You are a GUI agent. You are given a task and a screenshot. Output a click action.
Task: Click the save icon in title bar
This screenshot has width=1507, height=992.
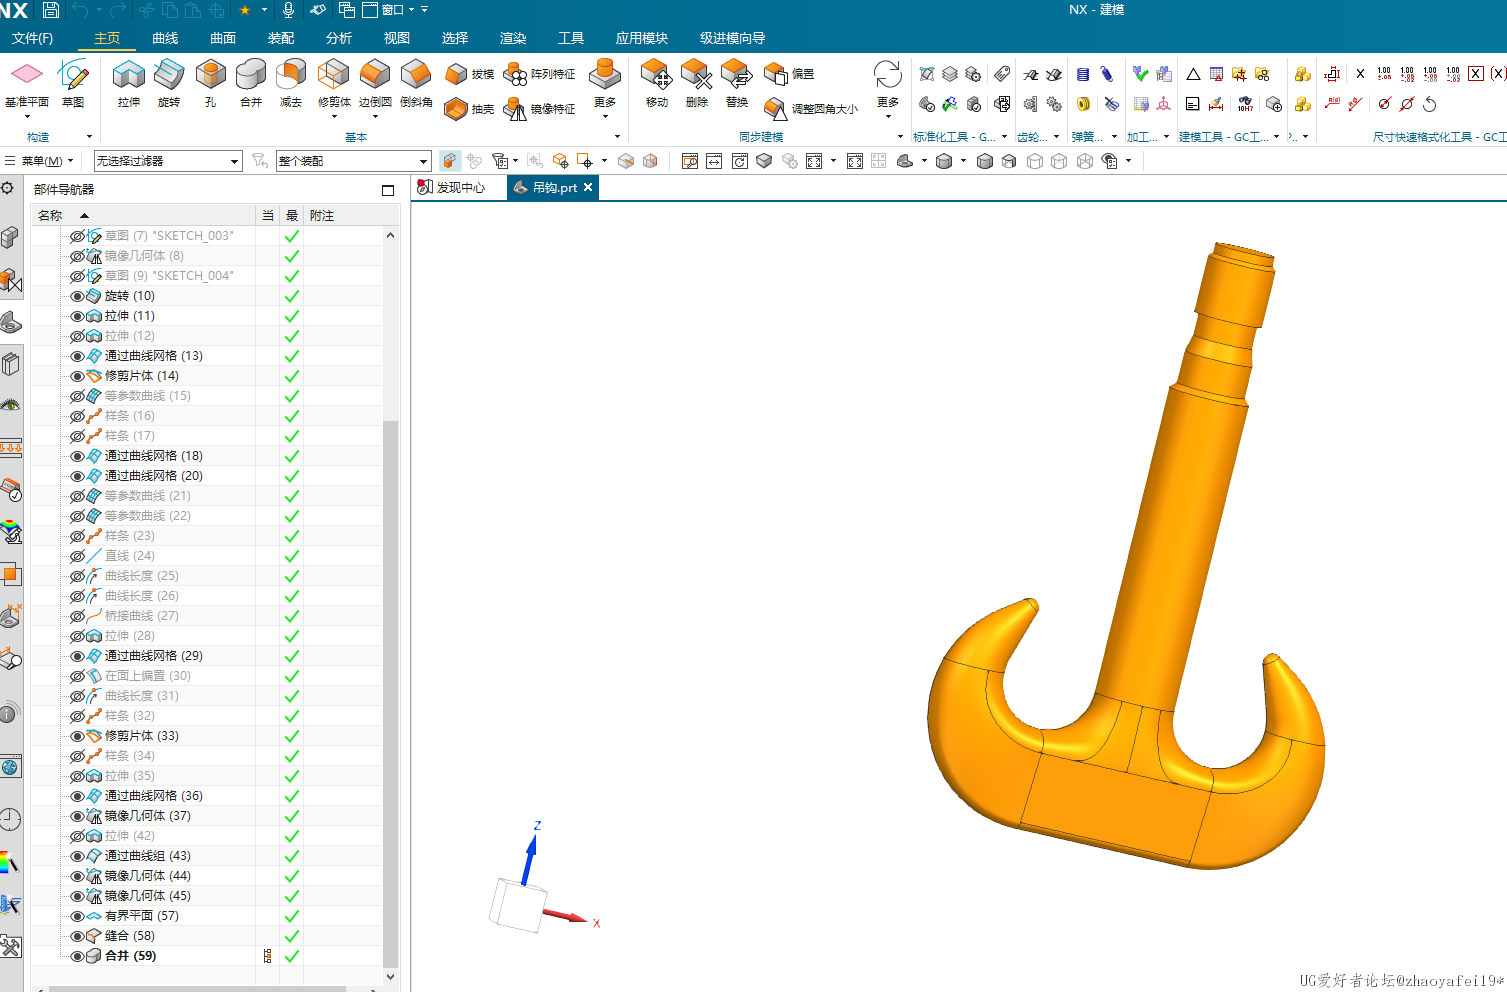(x=51, y=10)
